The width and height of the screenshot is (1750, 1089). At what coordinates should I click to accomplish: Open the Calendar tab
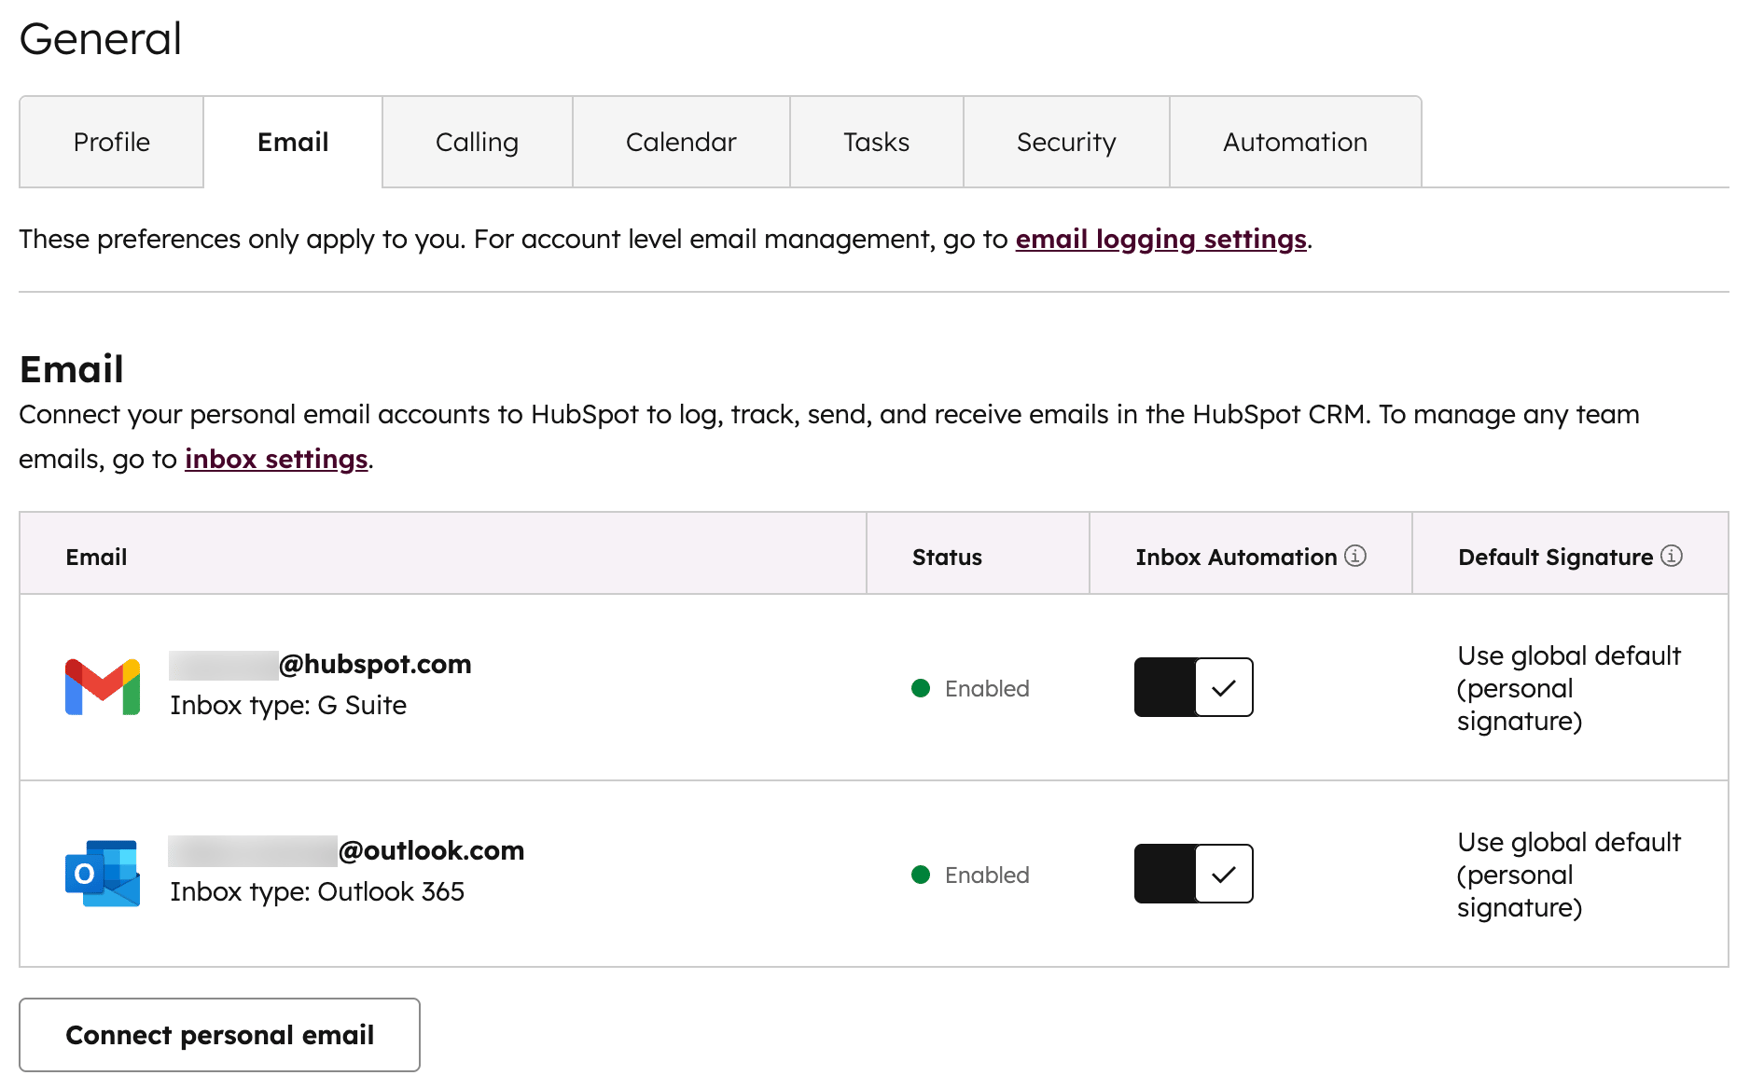(x=680, y=142)
